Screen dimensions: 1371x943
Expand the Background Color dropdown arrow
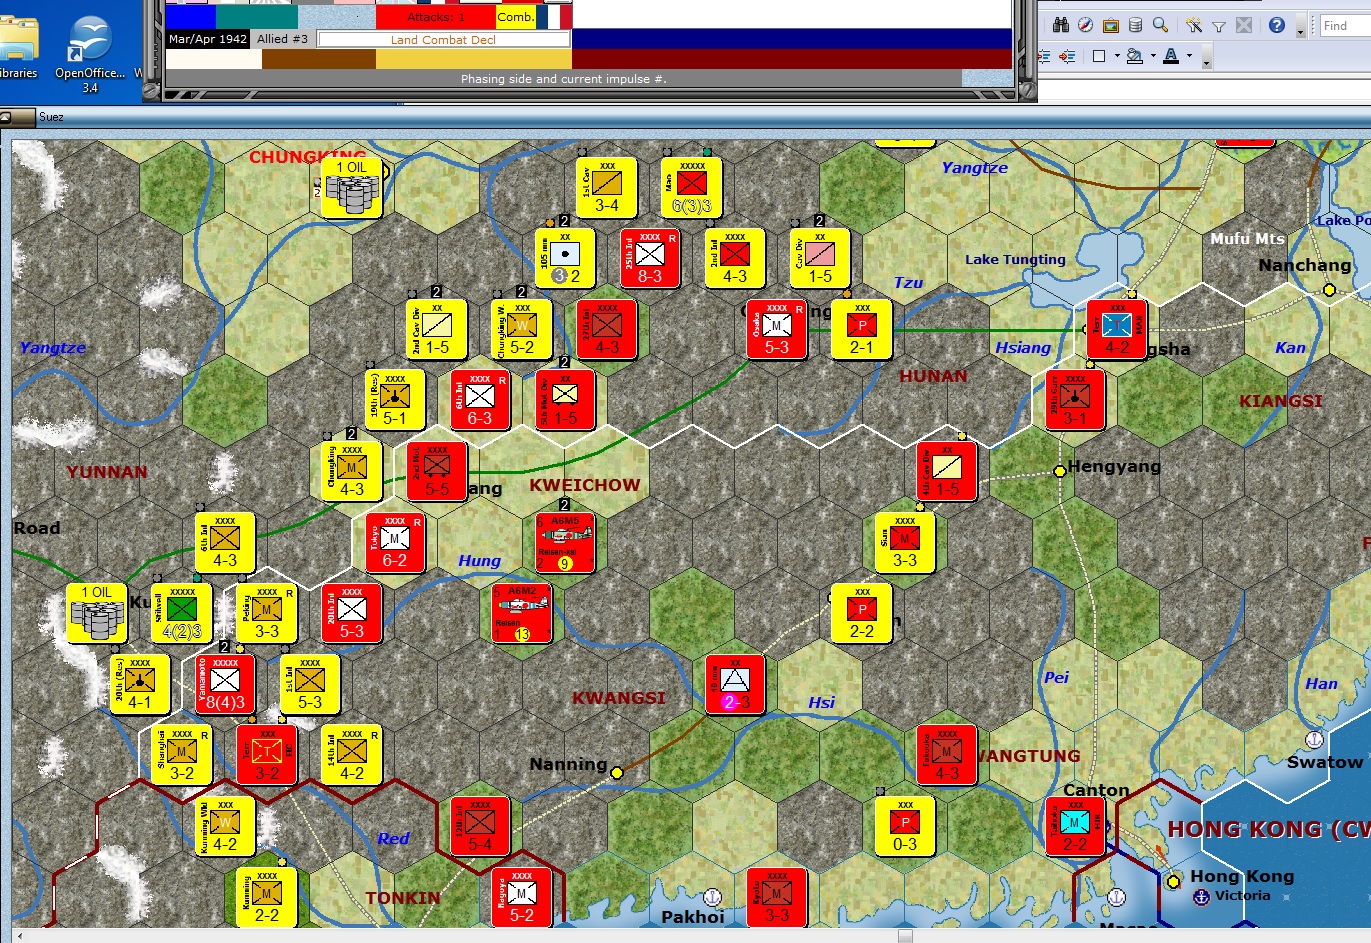pyautogui.click(x=1152, y=56)
